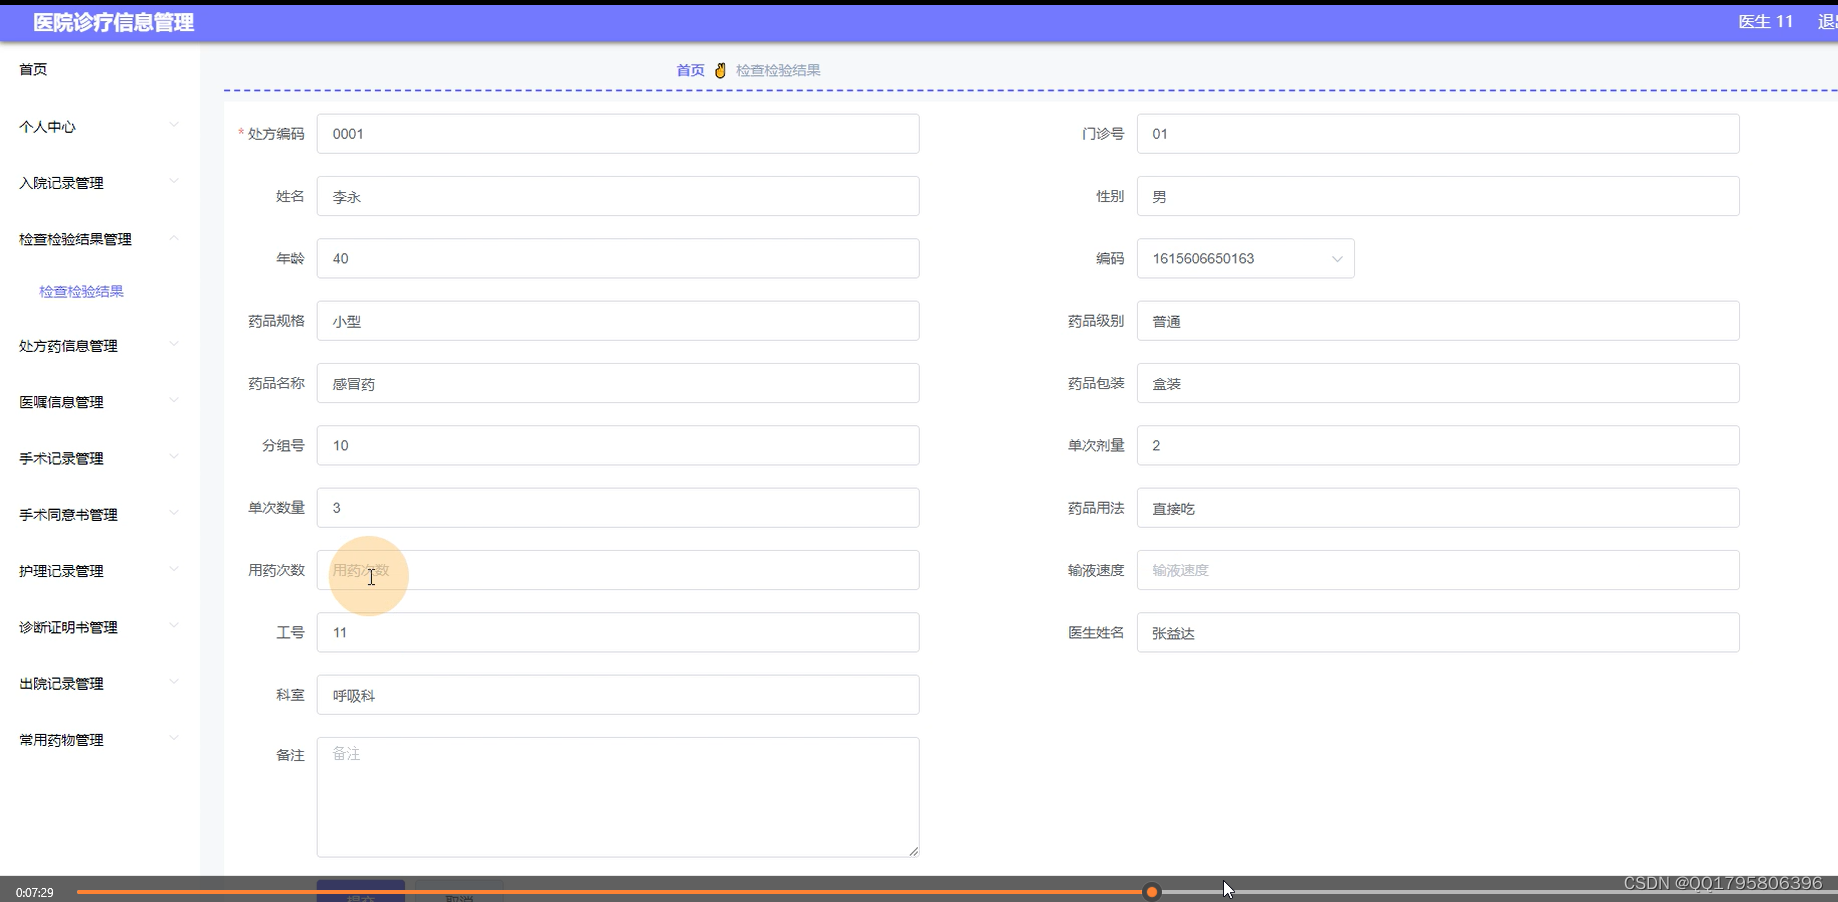
Task: Expand the 护理记录管理 menu
Action: click(x=99, y=570)
